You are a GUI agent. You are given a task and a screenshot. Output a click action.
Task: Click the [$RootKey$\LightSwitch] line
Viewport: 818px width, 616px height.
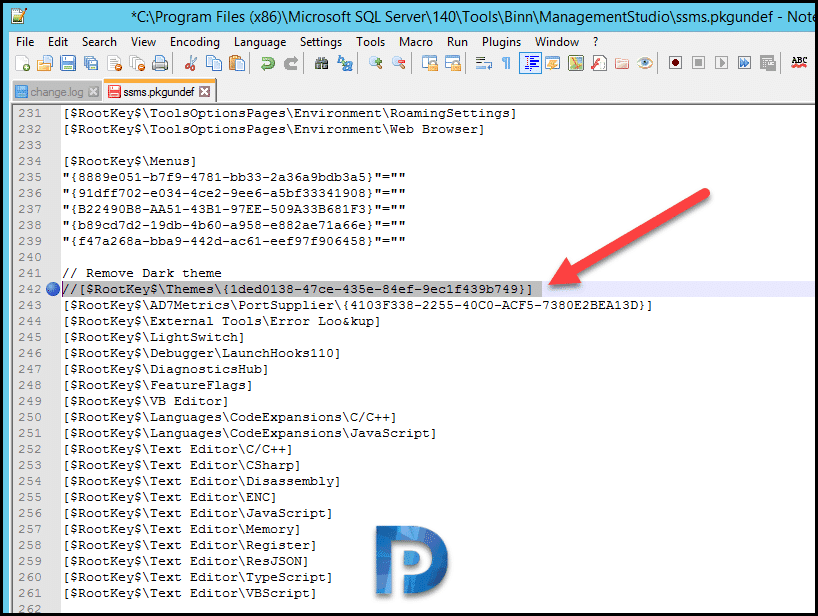pyautogui.click(x=154, y=337)
